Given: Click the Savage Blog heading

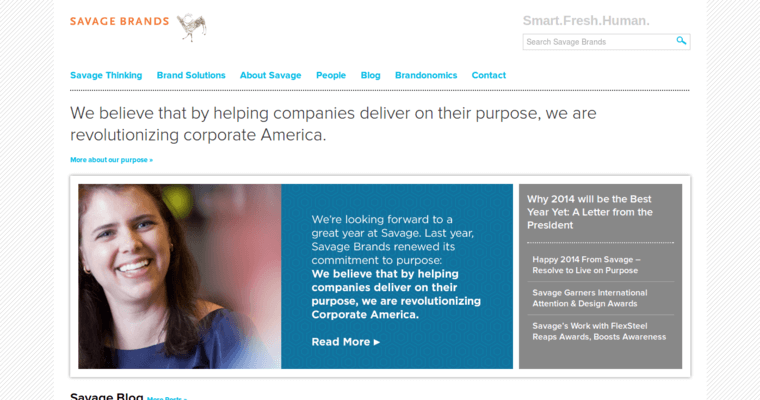Looking at the screenshot, I should click(106, 396).
